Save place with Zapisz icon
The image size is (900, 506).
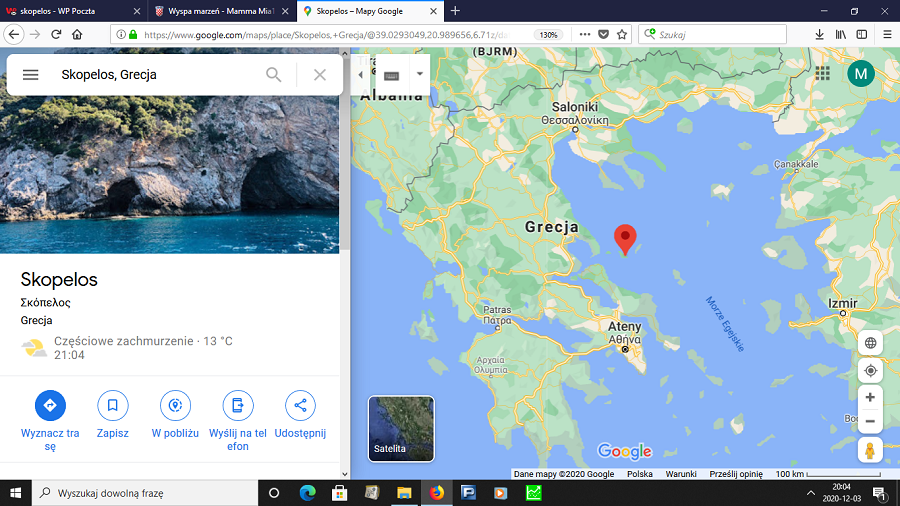coord(113,405)
